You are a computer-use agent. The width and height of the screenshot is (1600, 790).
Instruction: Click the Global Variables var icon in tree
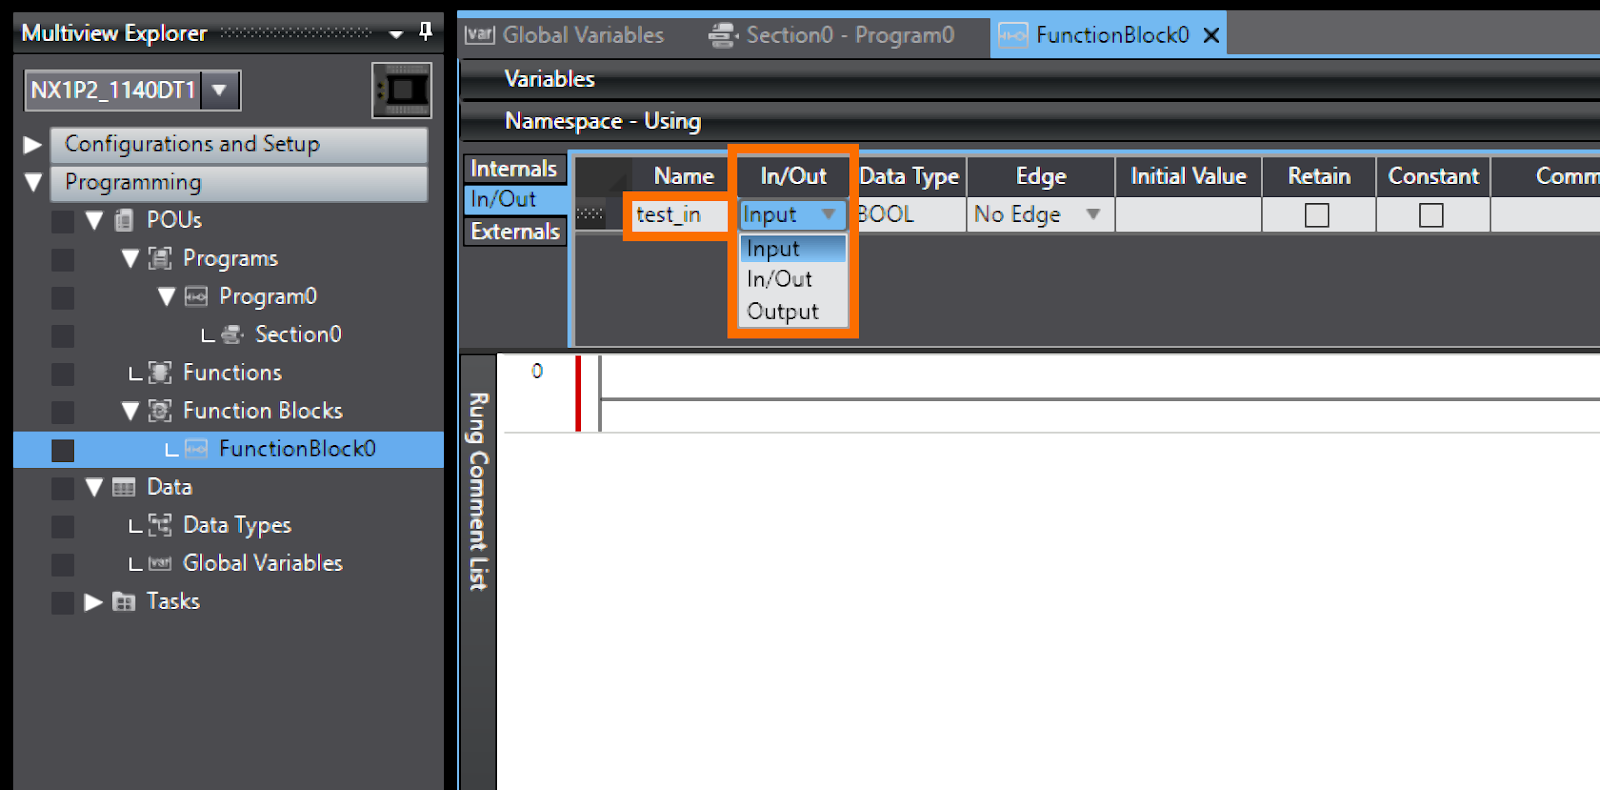pyautogui.click(x=160, y=564)
